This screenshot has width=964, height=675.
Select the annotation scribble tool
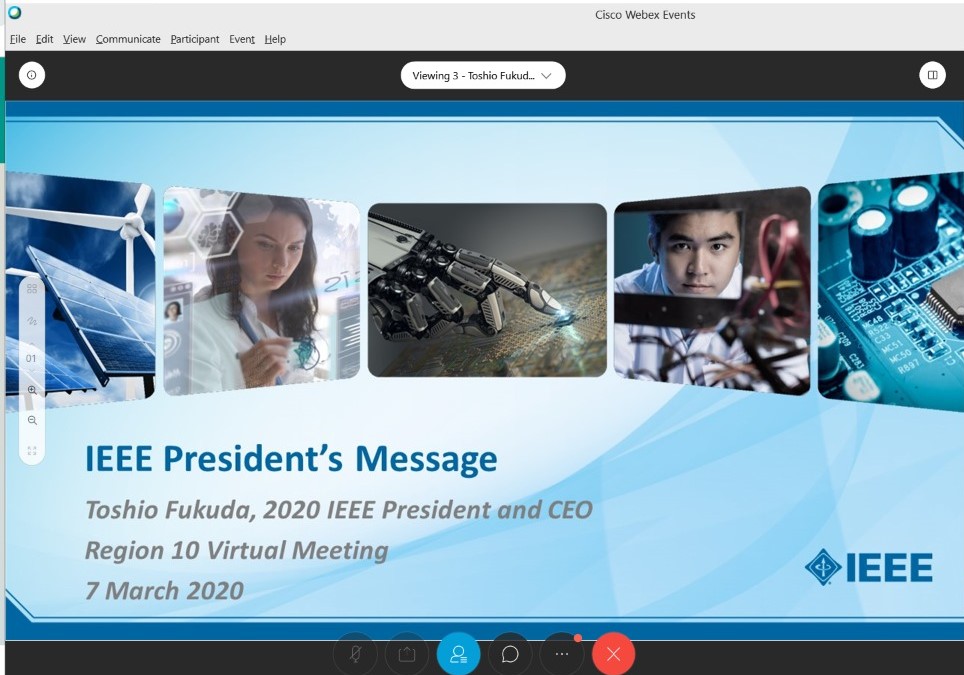click(32, 321)
